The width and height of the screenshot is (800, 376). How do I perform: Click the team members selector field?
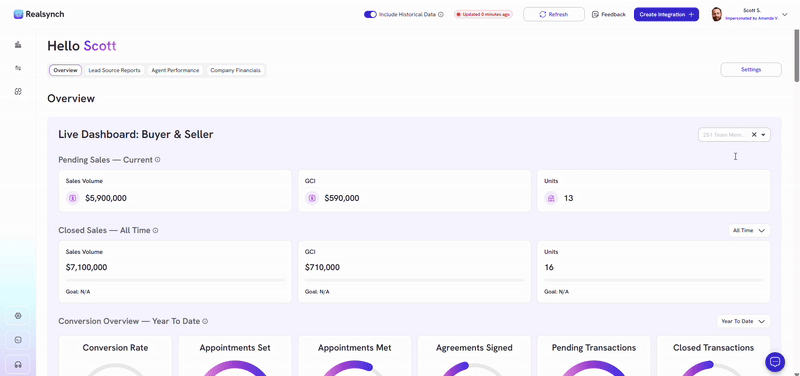coord(734,135)
